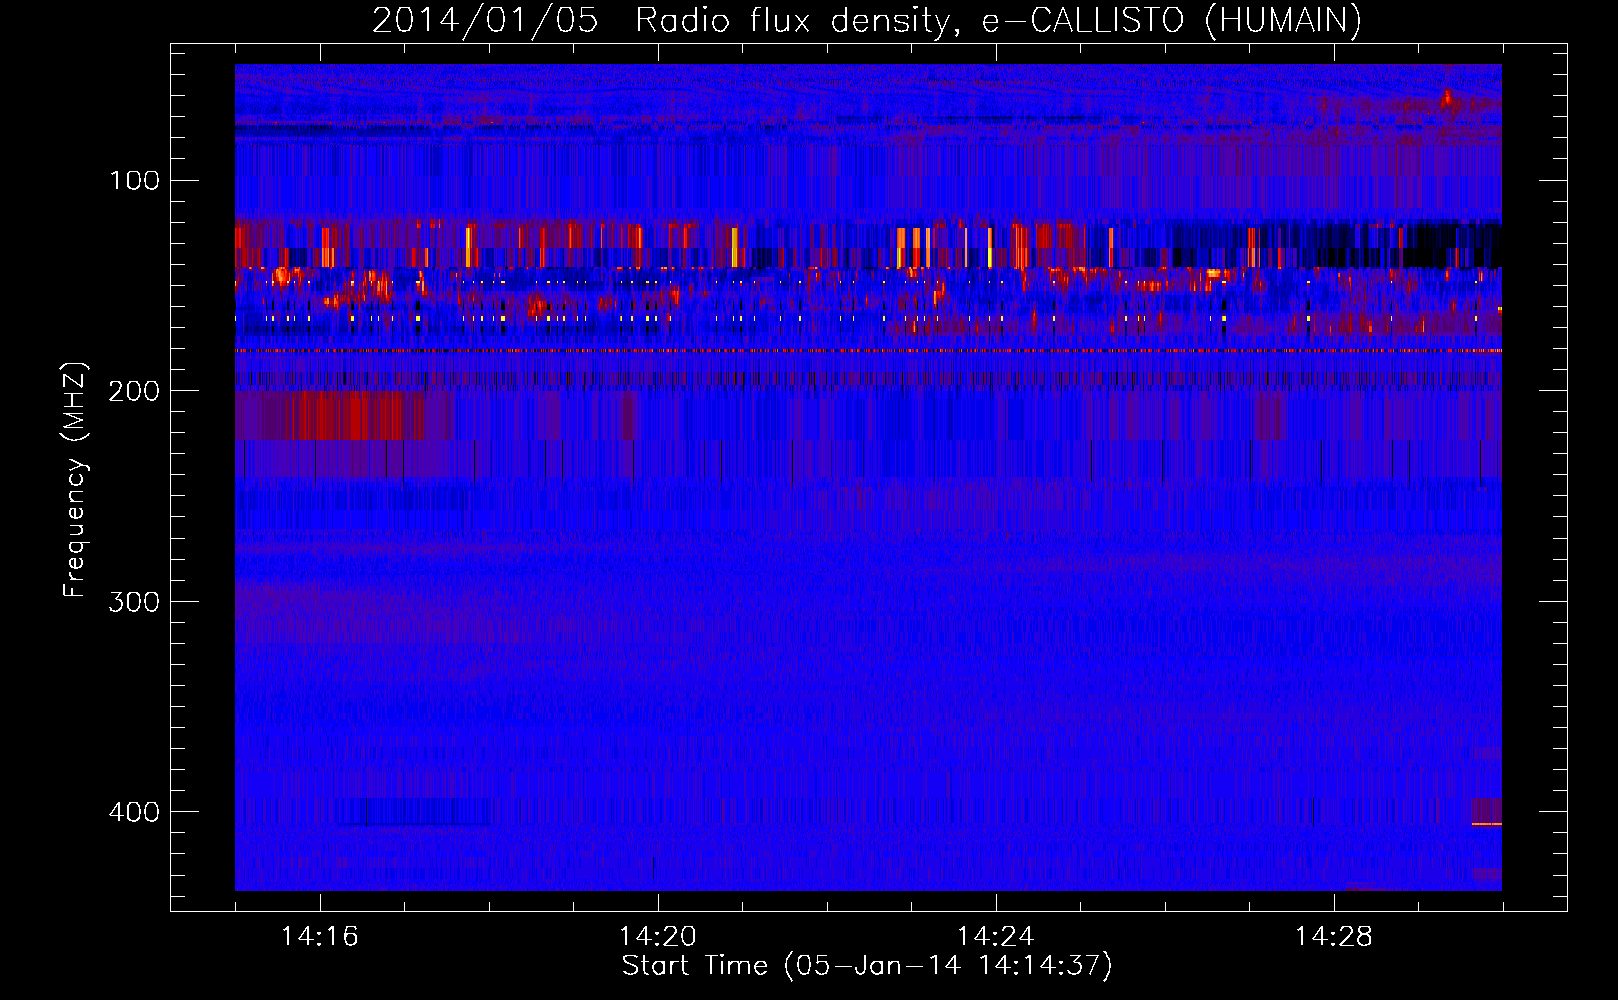Click the frequency tick label "300"
Image resolution: width=1618 pixels, height=1000 pixels.
135,601
